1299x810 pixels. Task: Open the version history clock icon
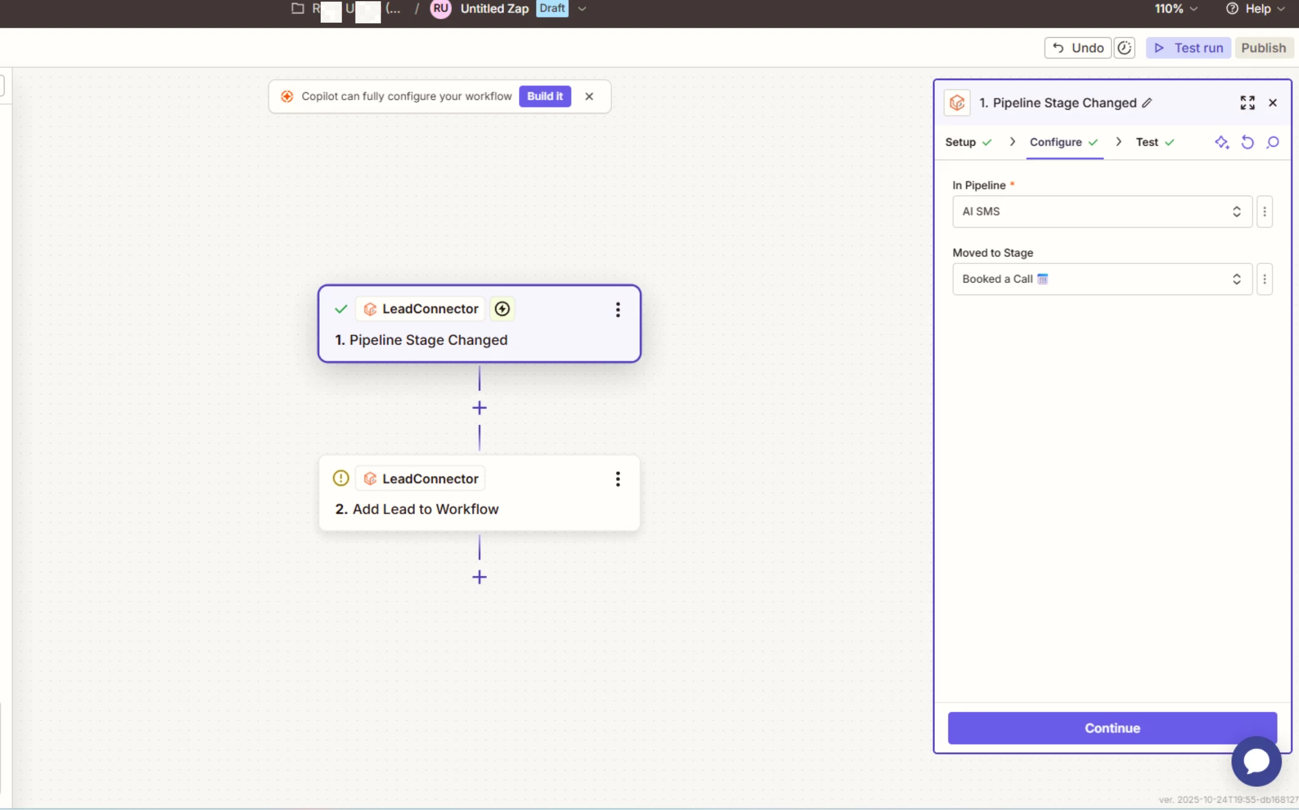pos(1124,48)
